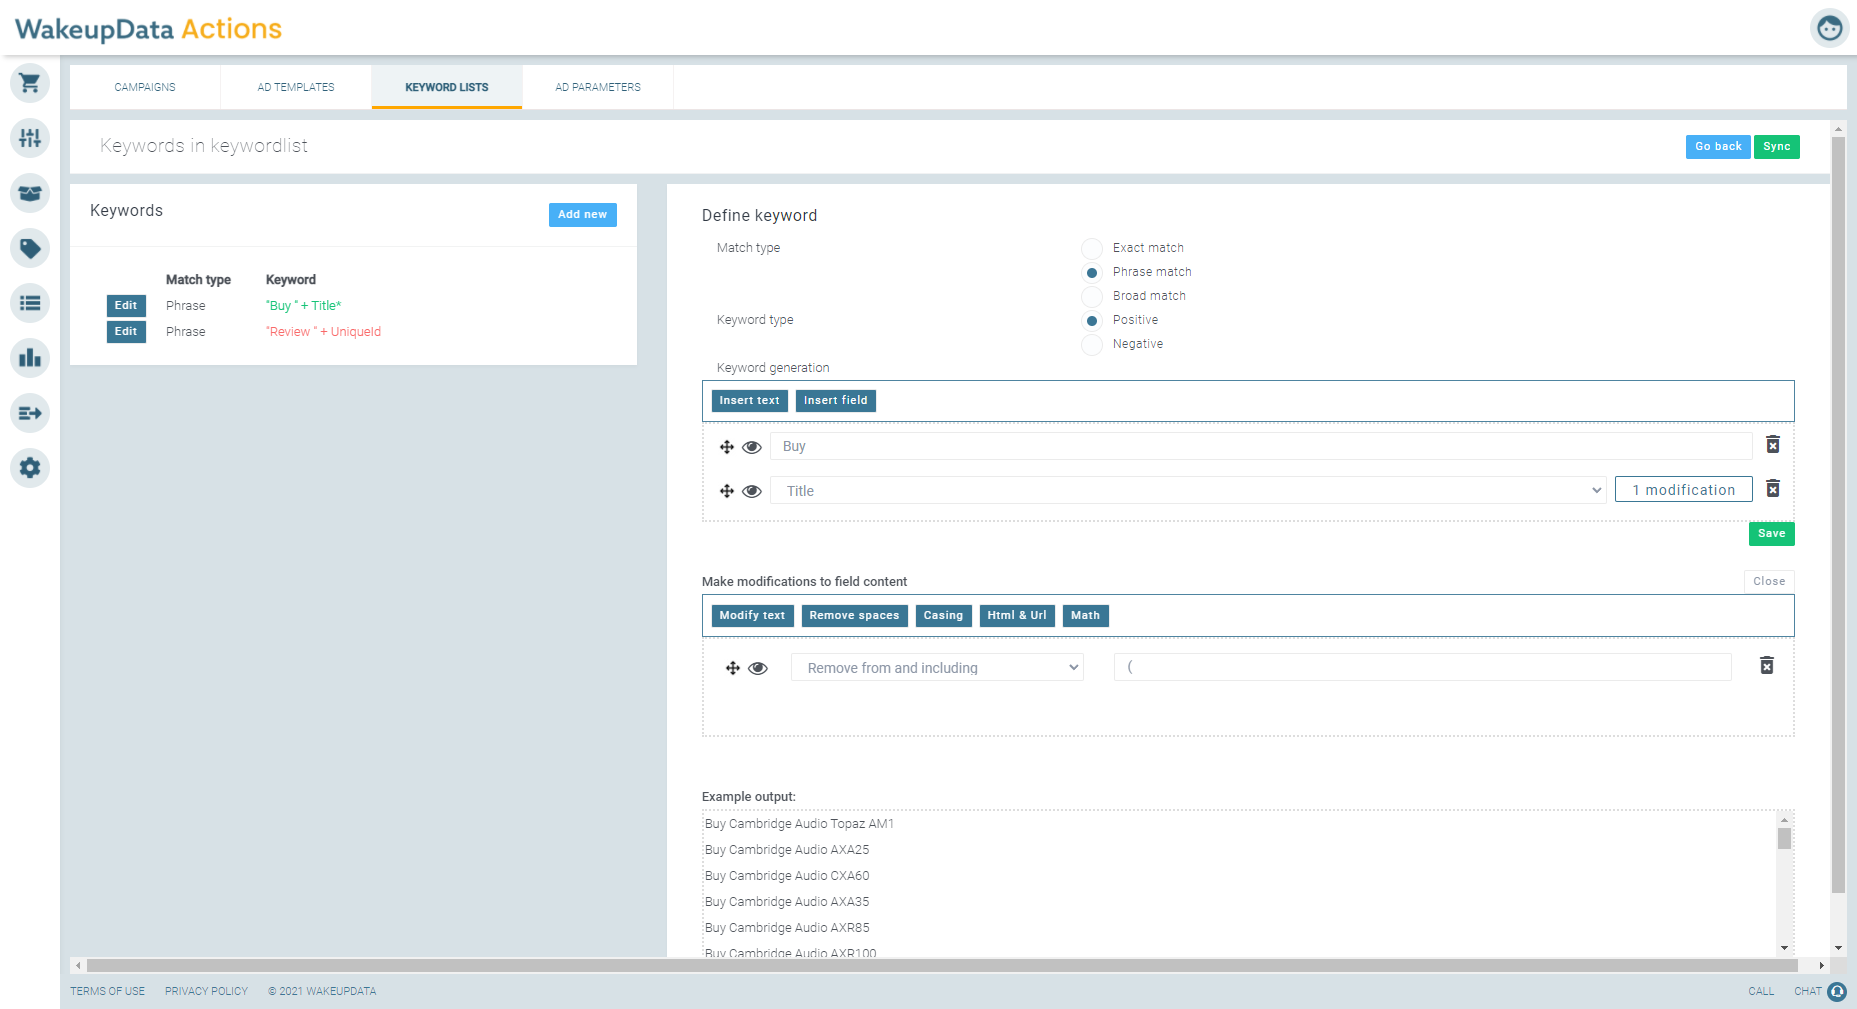Focus the Buy text input field
The image size is (1857, 1009).
pyautogui.click(x=1261, y=446)
